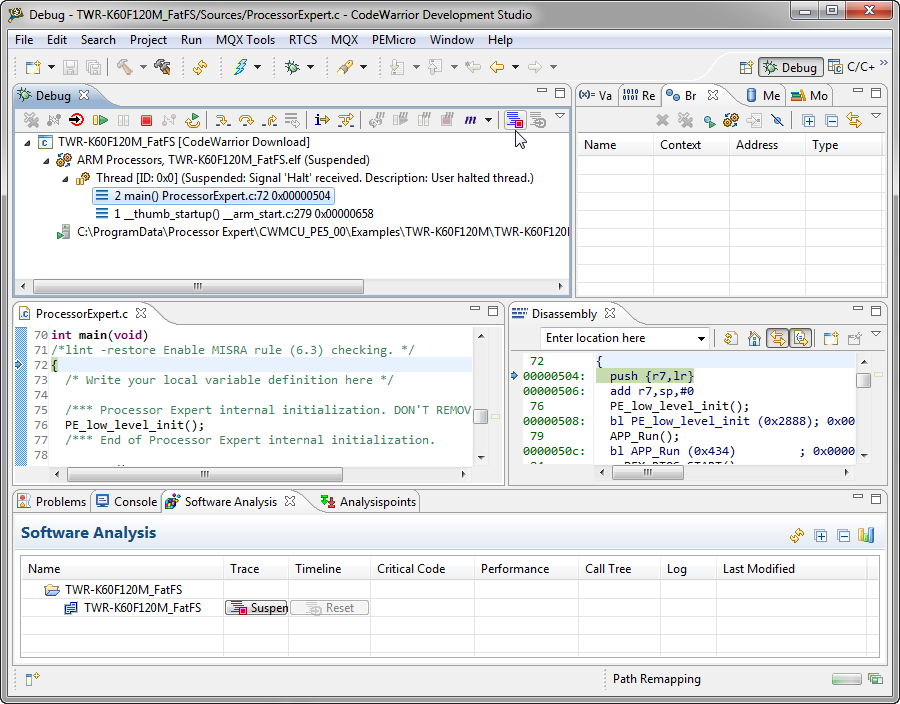Toggle Link with Active Debug Context in Disassembly
The image size is (900, 704).
click(x=777, y=339)
